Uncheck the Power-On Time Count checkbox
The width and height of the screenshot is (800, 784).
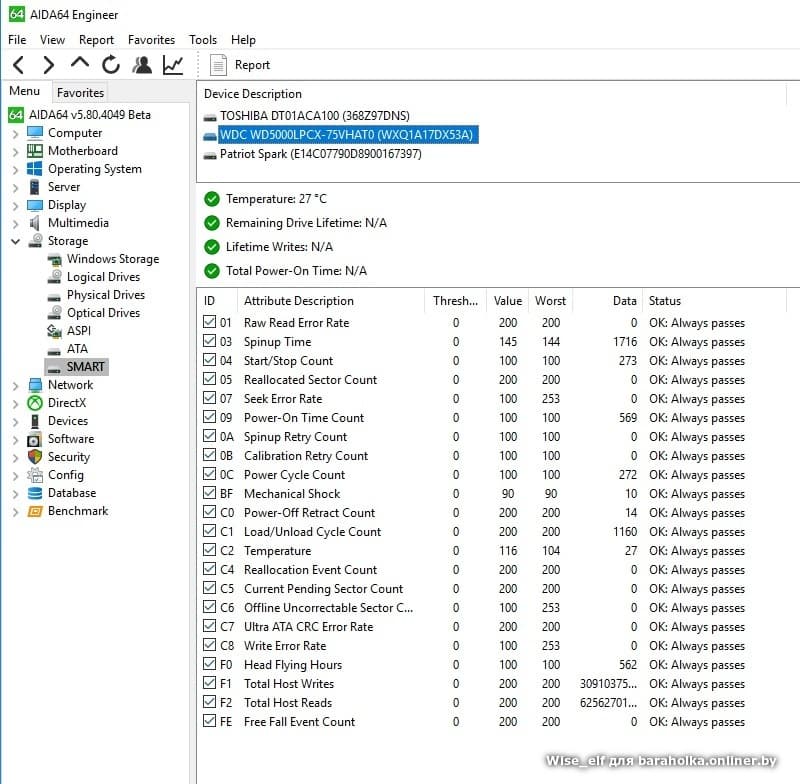click(x=209, y=417)
